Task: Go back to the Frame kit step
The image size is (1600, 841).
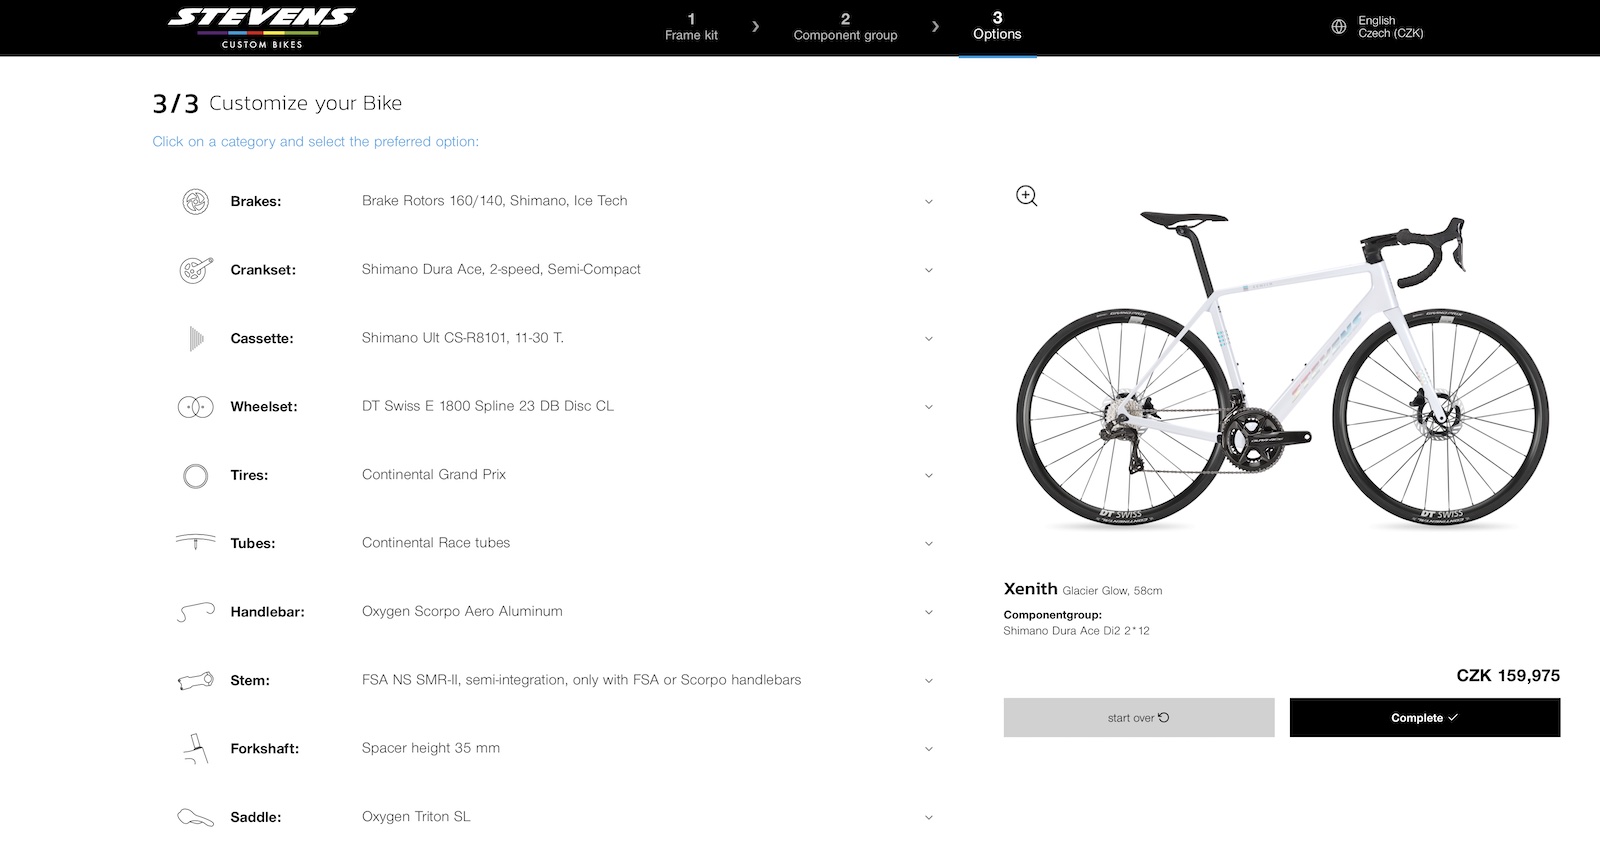Action: pos(691,27)
